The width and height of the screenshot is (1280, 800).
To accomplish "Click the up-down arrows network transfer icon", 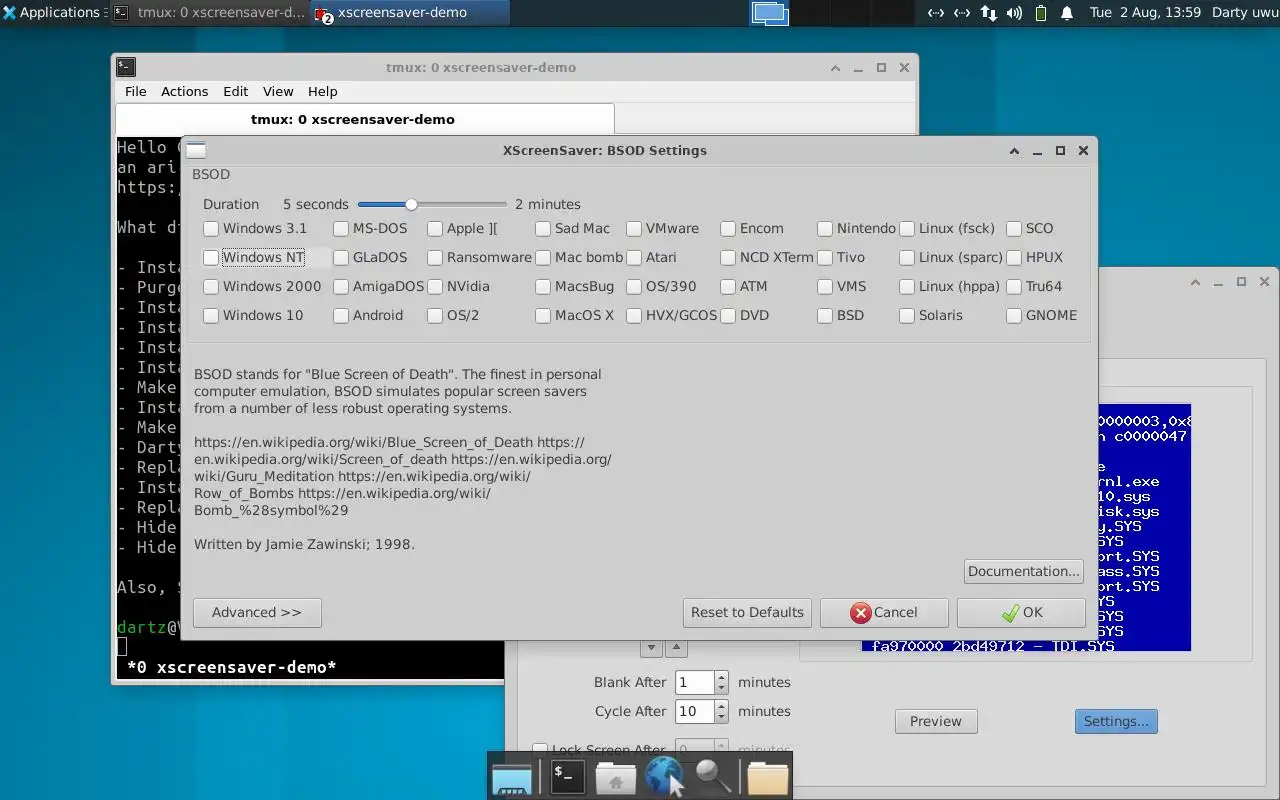I will click(988, 13).
